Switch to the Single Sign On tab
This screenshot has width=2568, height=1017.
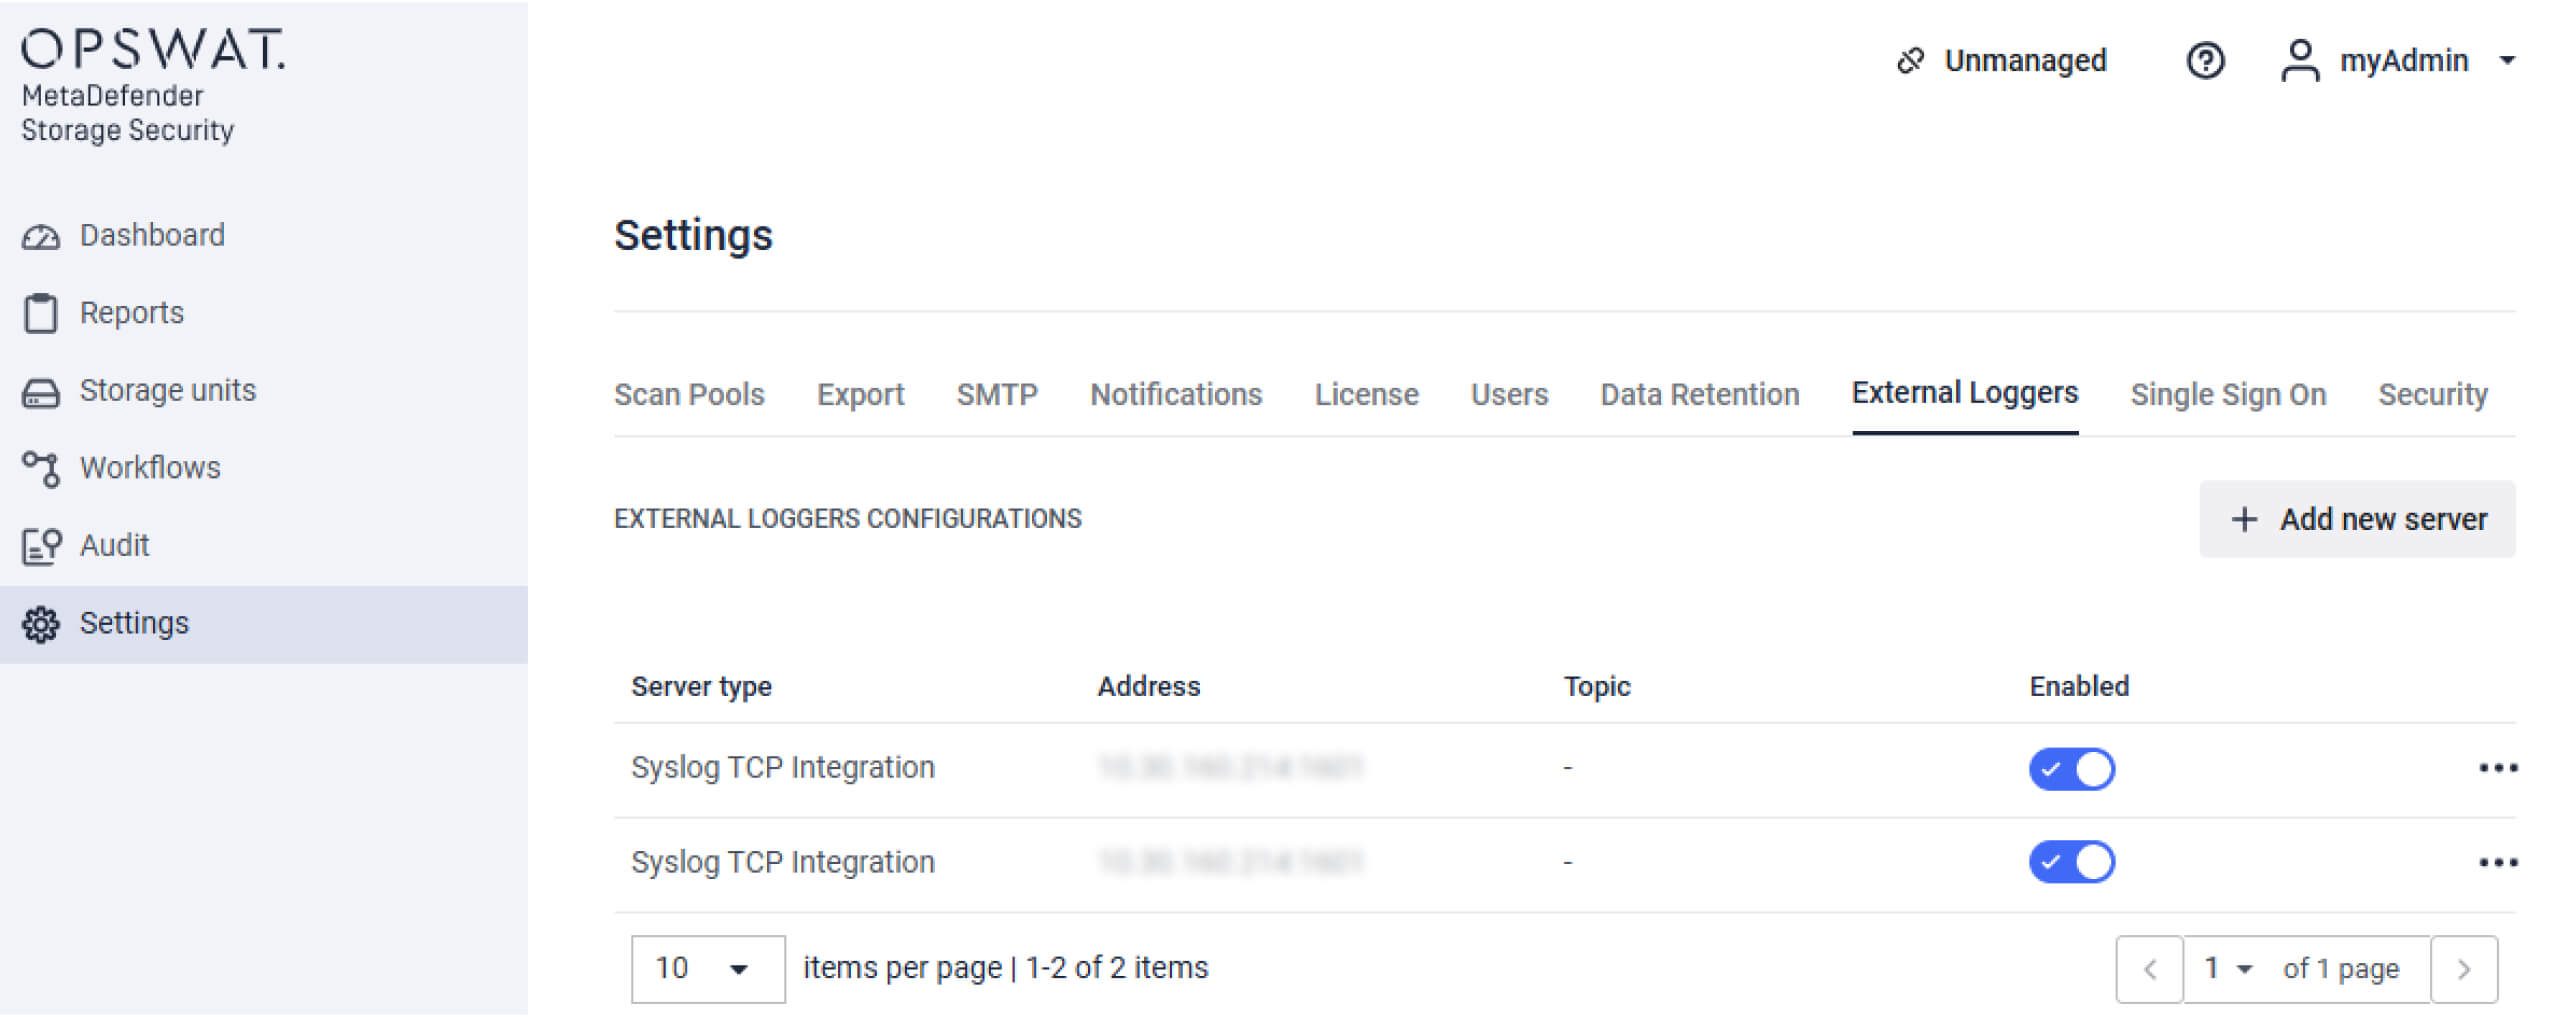click(2228, 394)
